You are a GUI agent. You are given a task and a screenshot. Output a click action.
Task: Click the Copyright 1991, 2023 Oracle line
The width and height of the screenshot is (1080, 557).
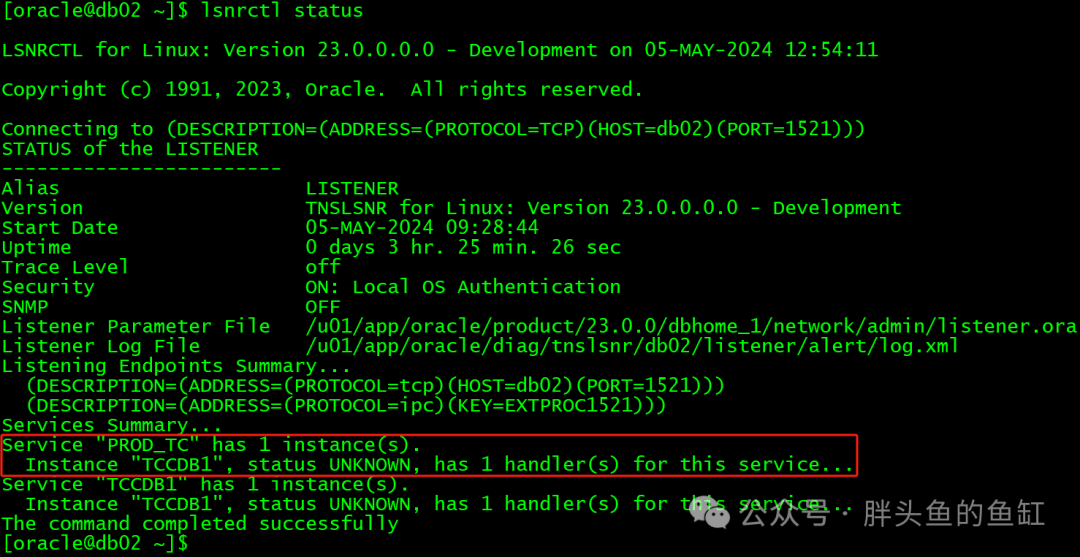tap(322, 90)
